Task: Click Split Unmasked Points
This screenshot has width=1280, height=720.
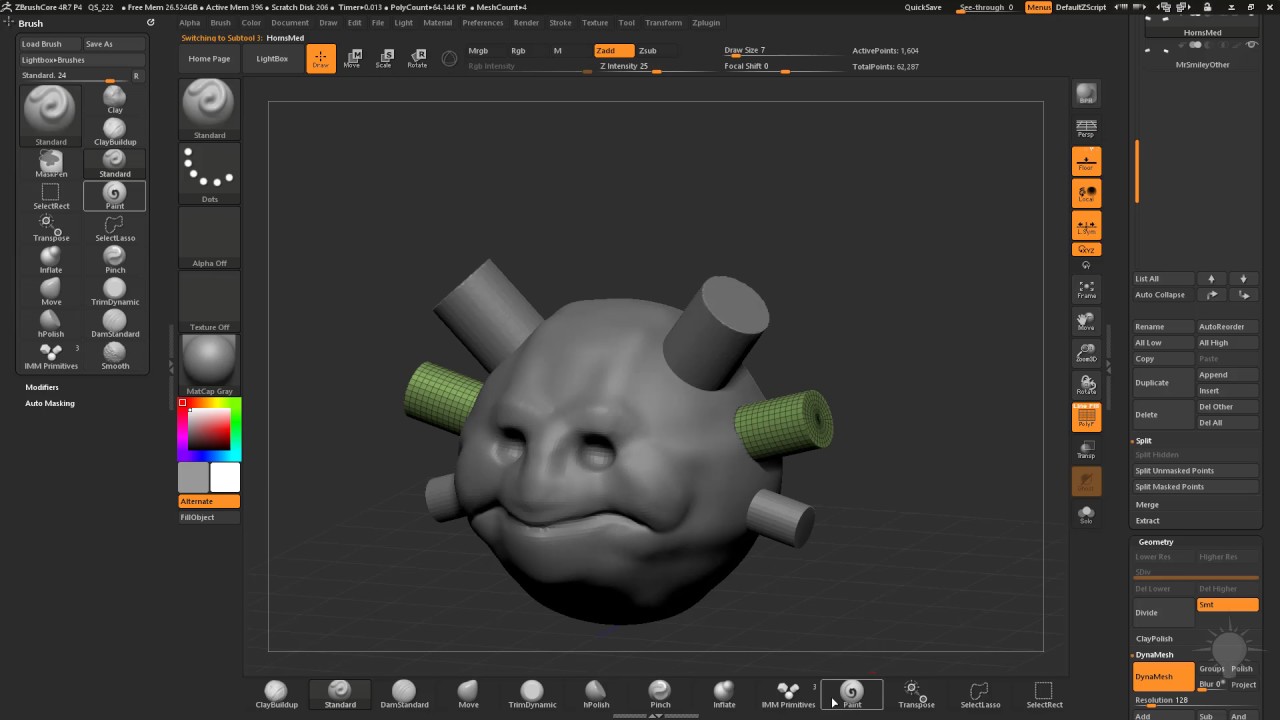Action: coord(1195,471)
